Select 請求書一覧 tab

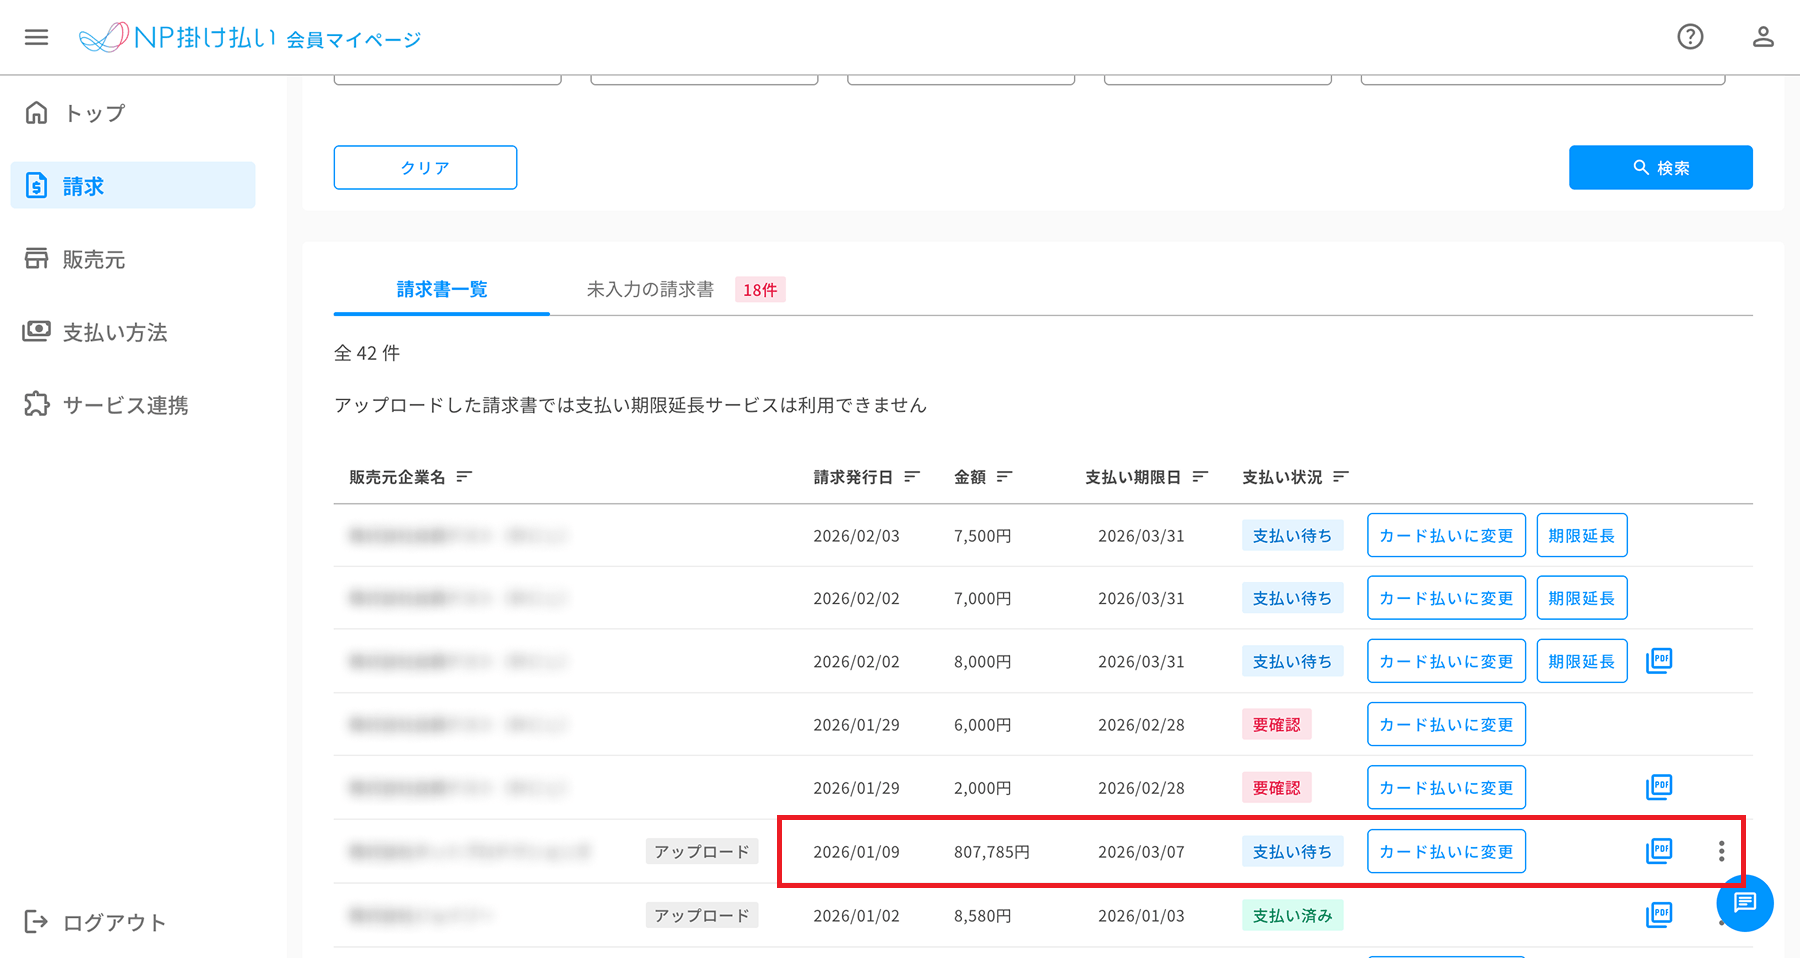pos(442,290)
